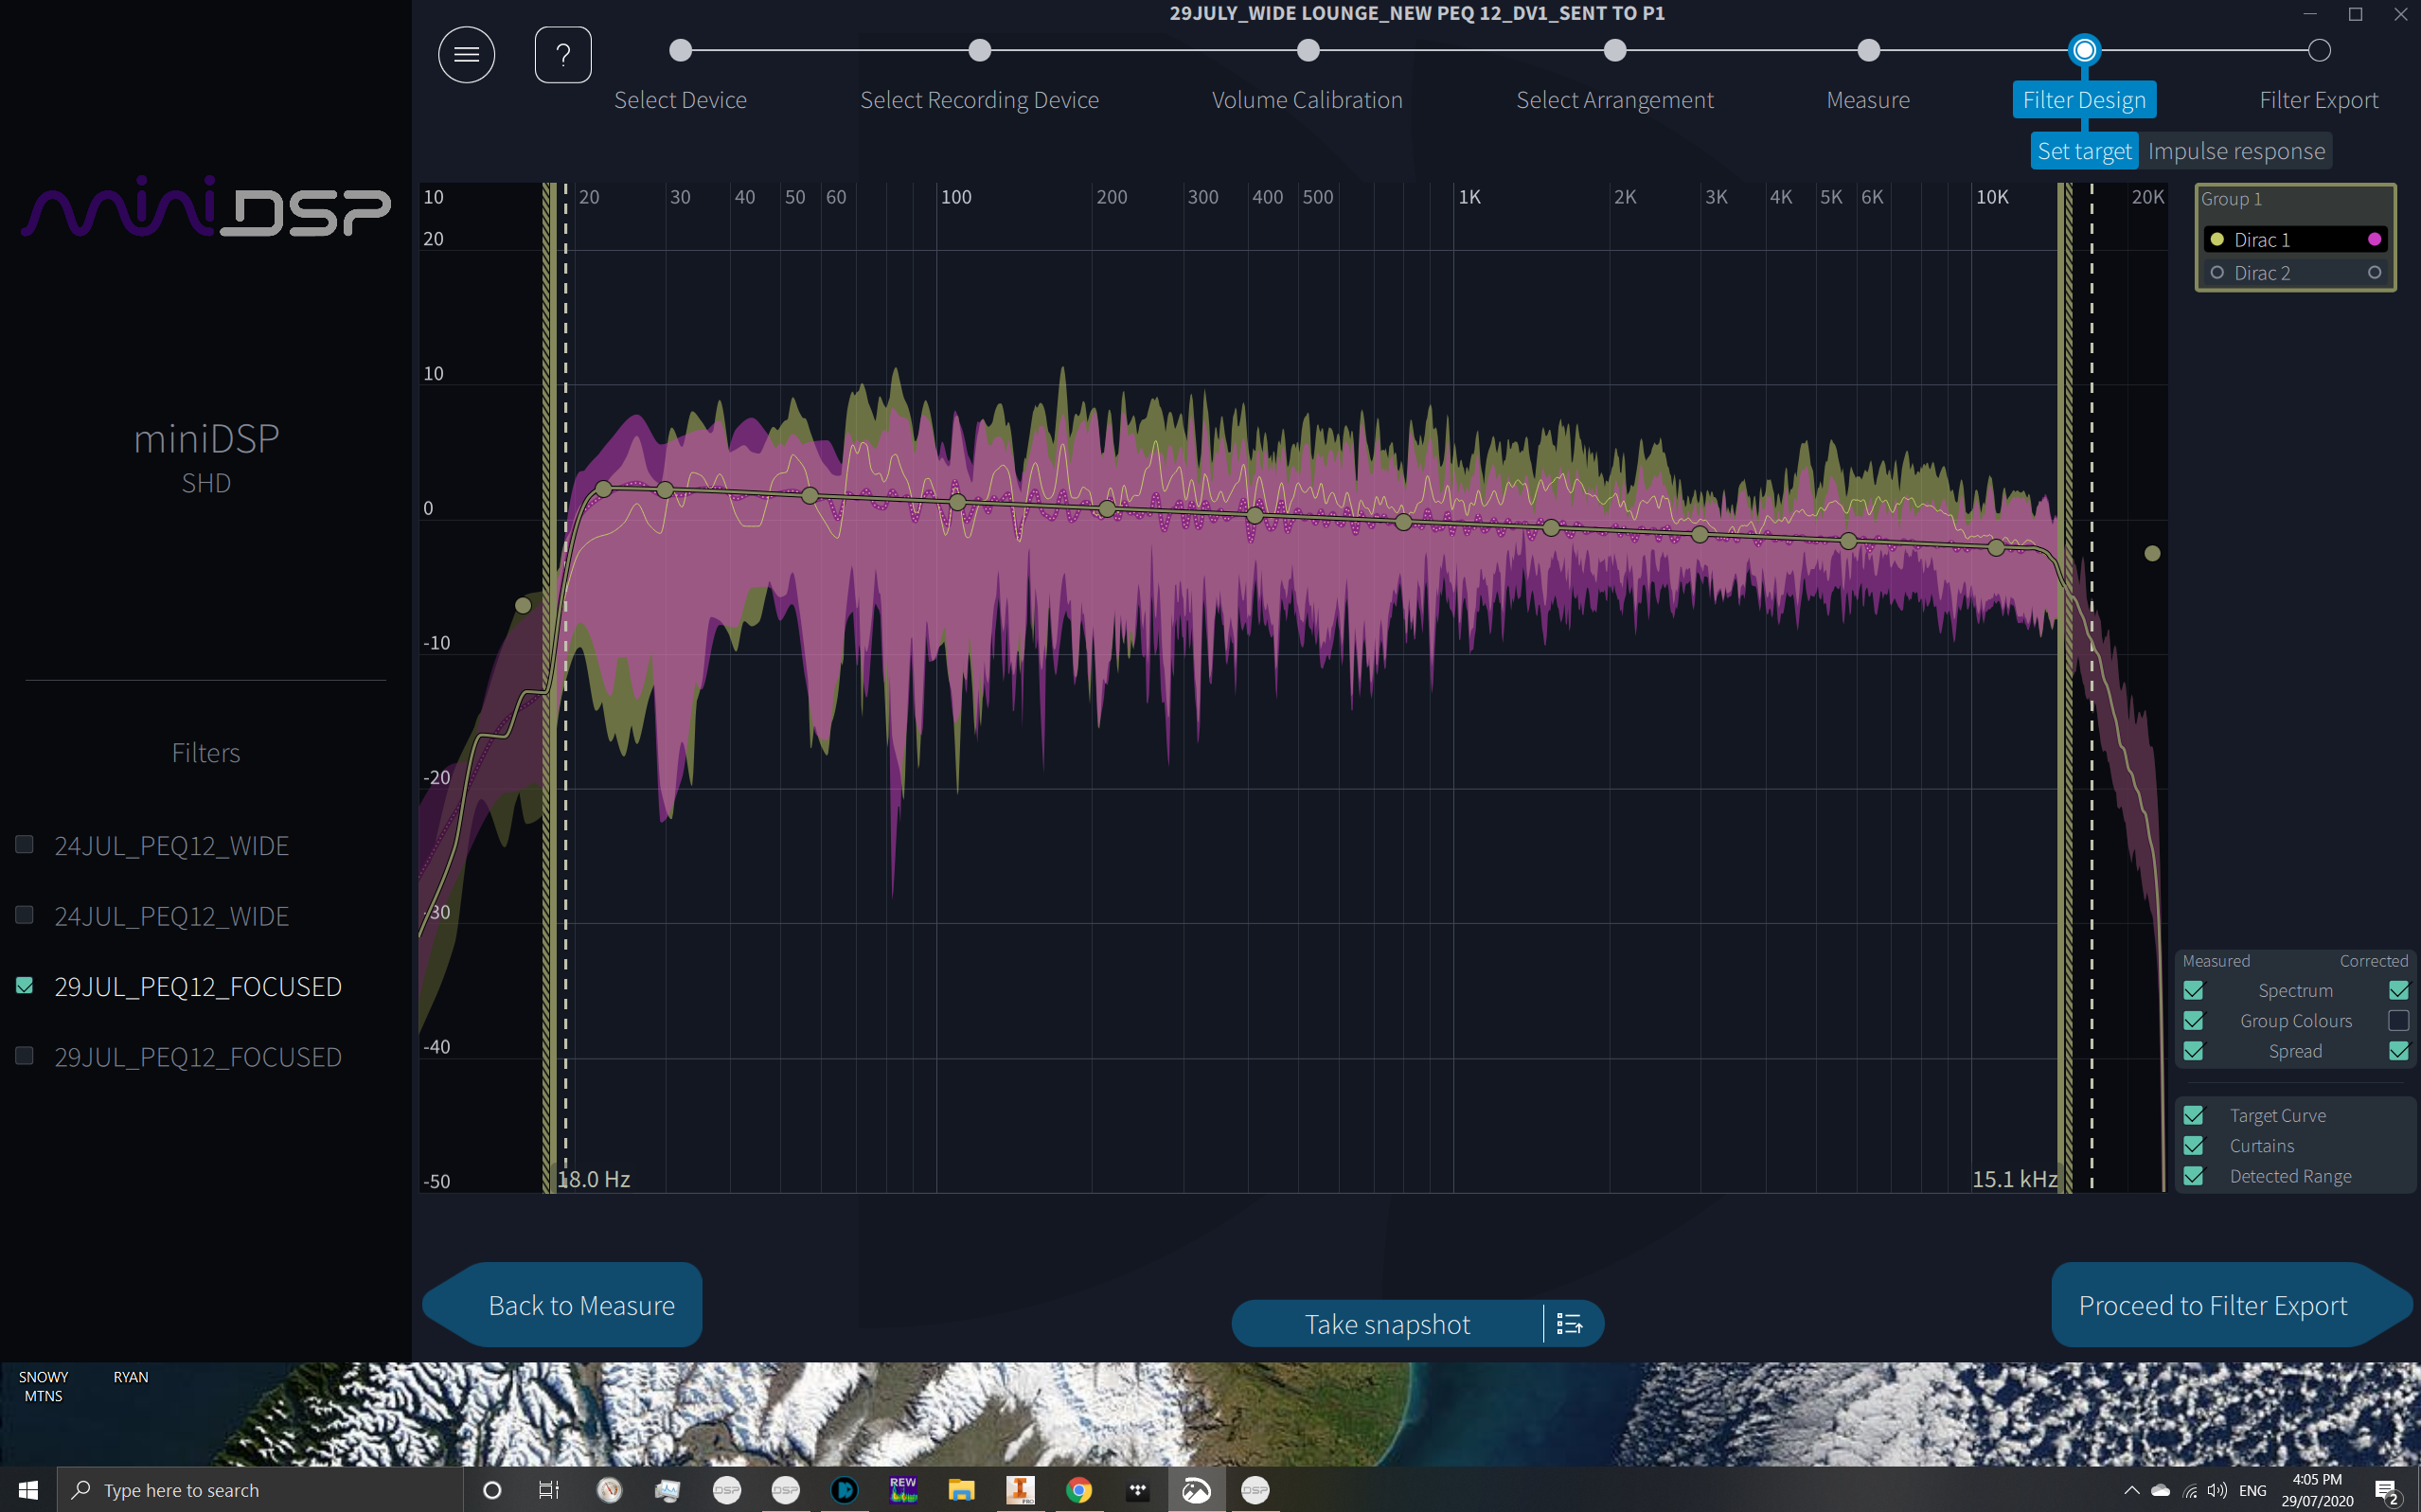
Task: Toggle the Detected Range checkbox
Action: 2193,1176
